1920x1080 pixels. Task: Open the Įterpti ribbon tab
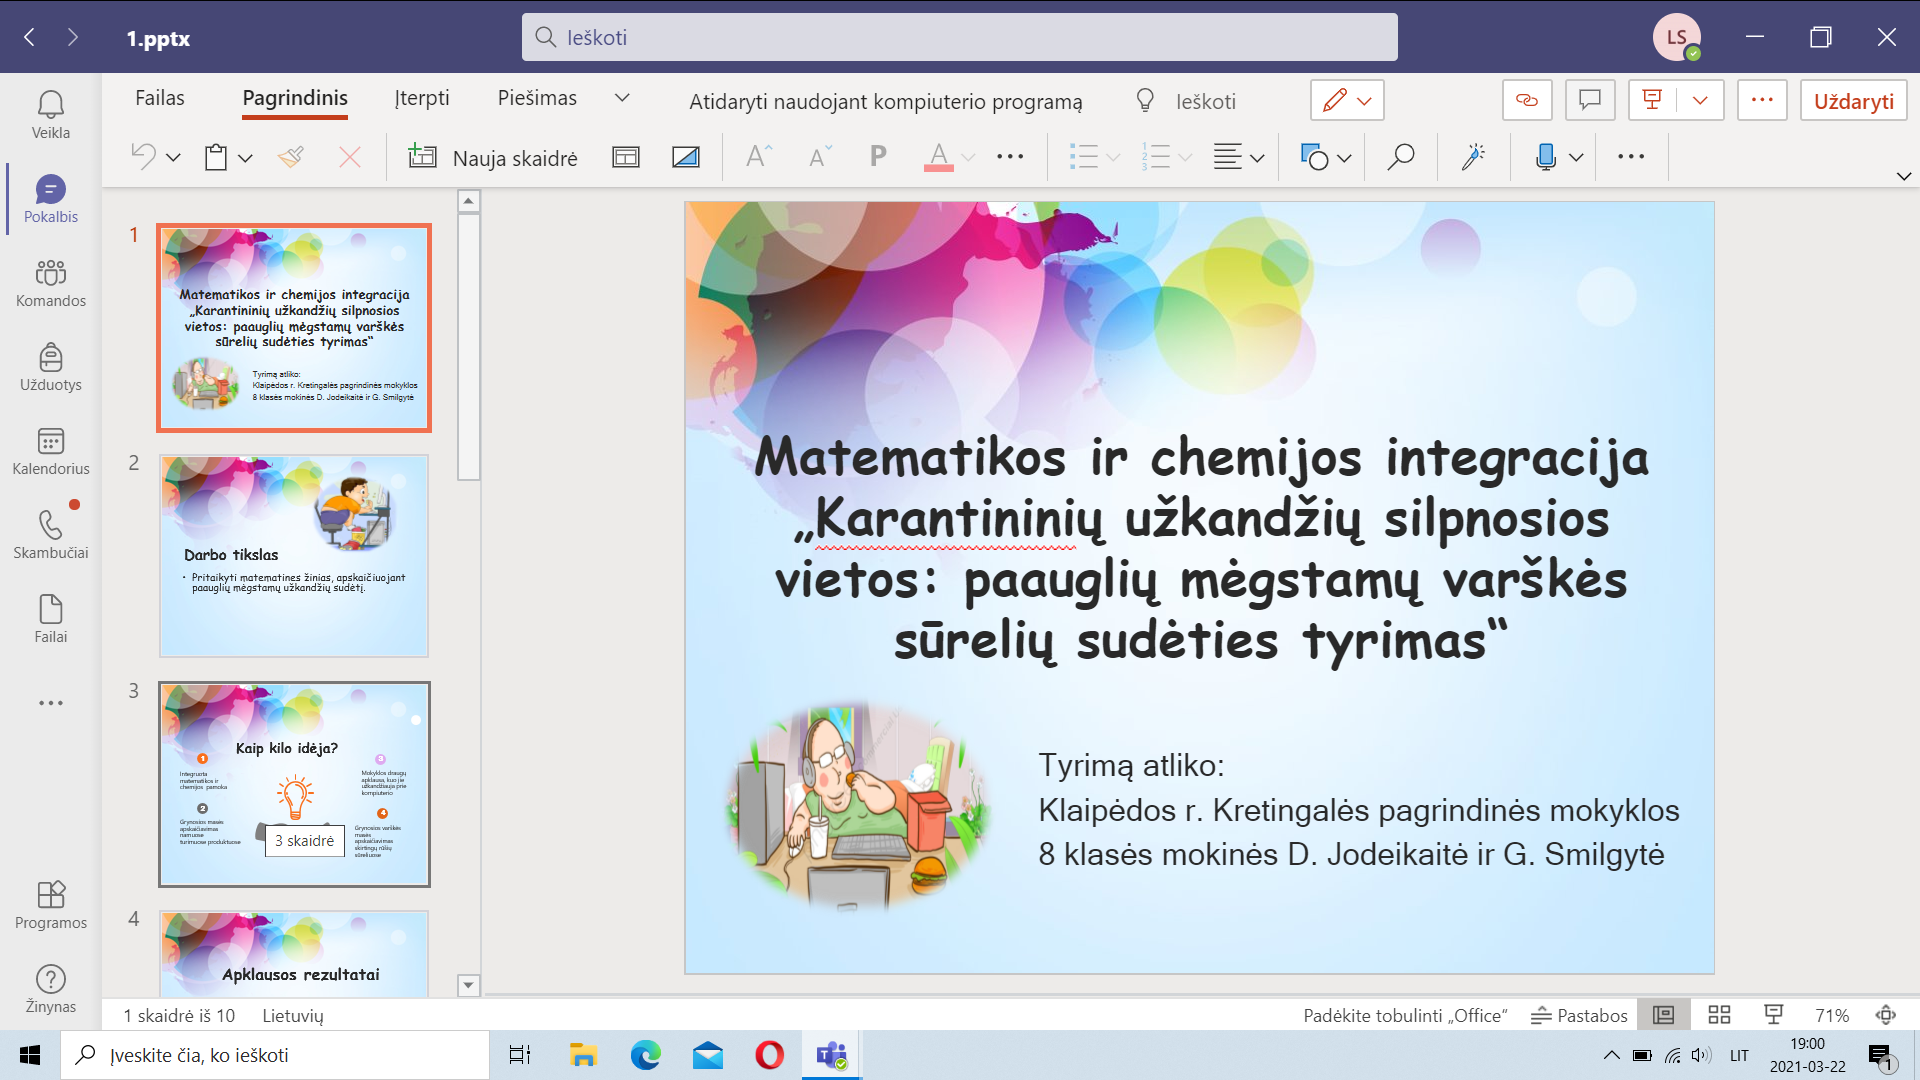point(422,98)
